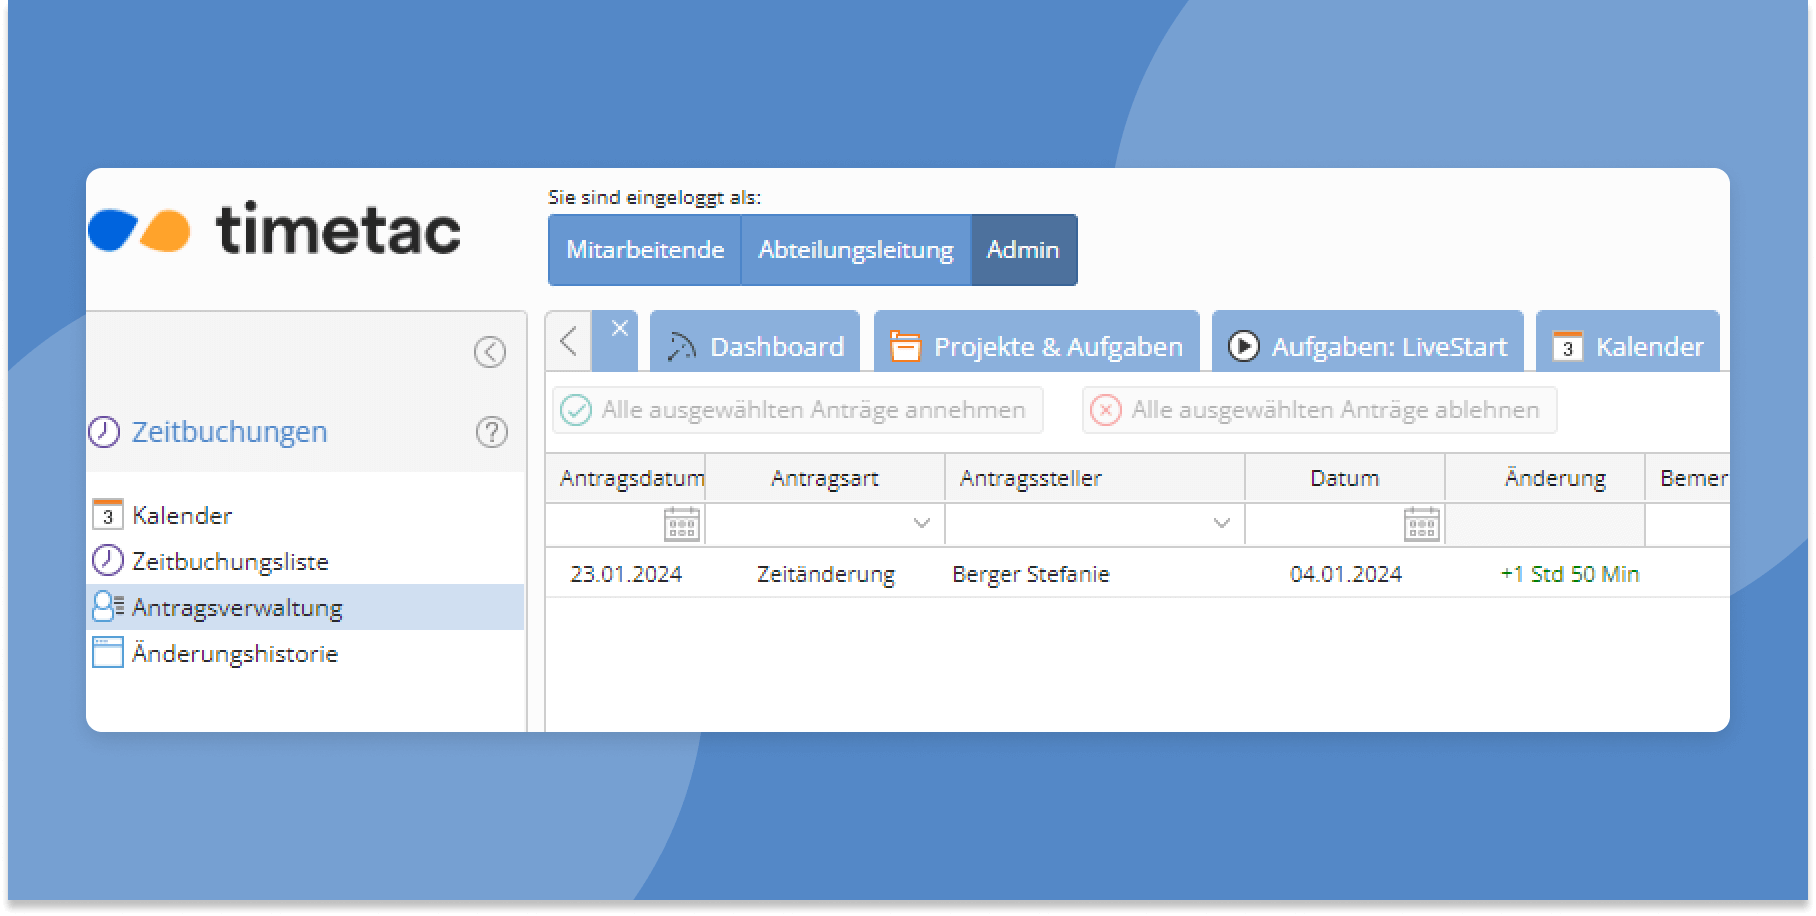Select the Berger Stefanie request row
The image size is (1816, 916).
point(1030,574)
